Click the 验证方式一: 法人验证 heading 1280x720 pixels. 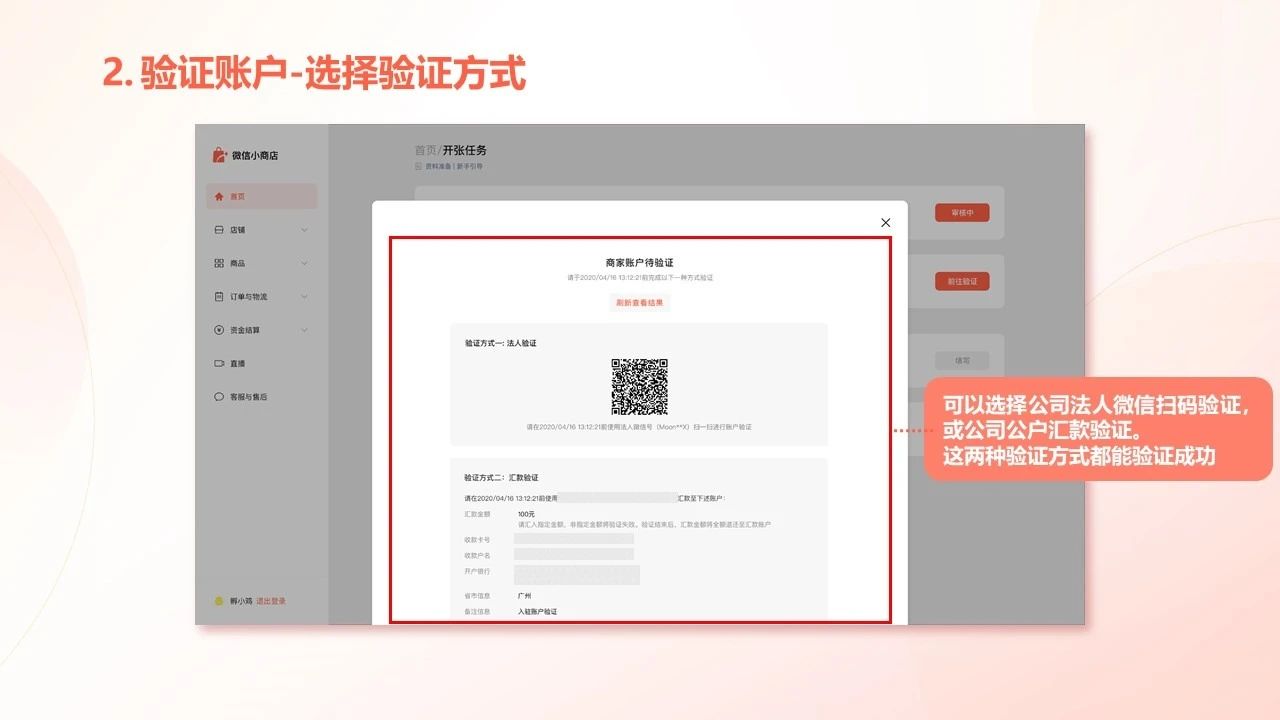tap(501, 343)
